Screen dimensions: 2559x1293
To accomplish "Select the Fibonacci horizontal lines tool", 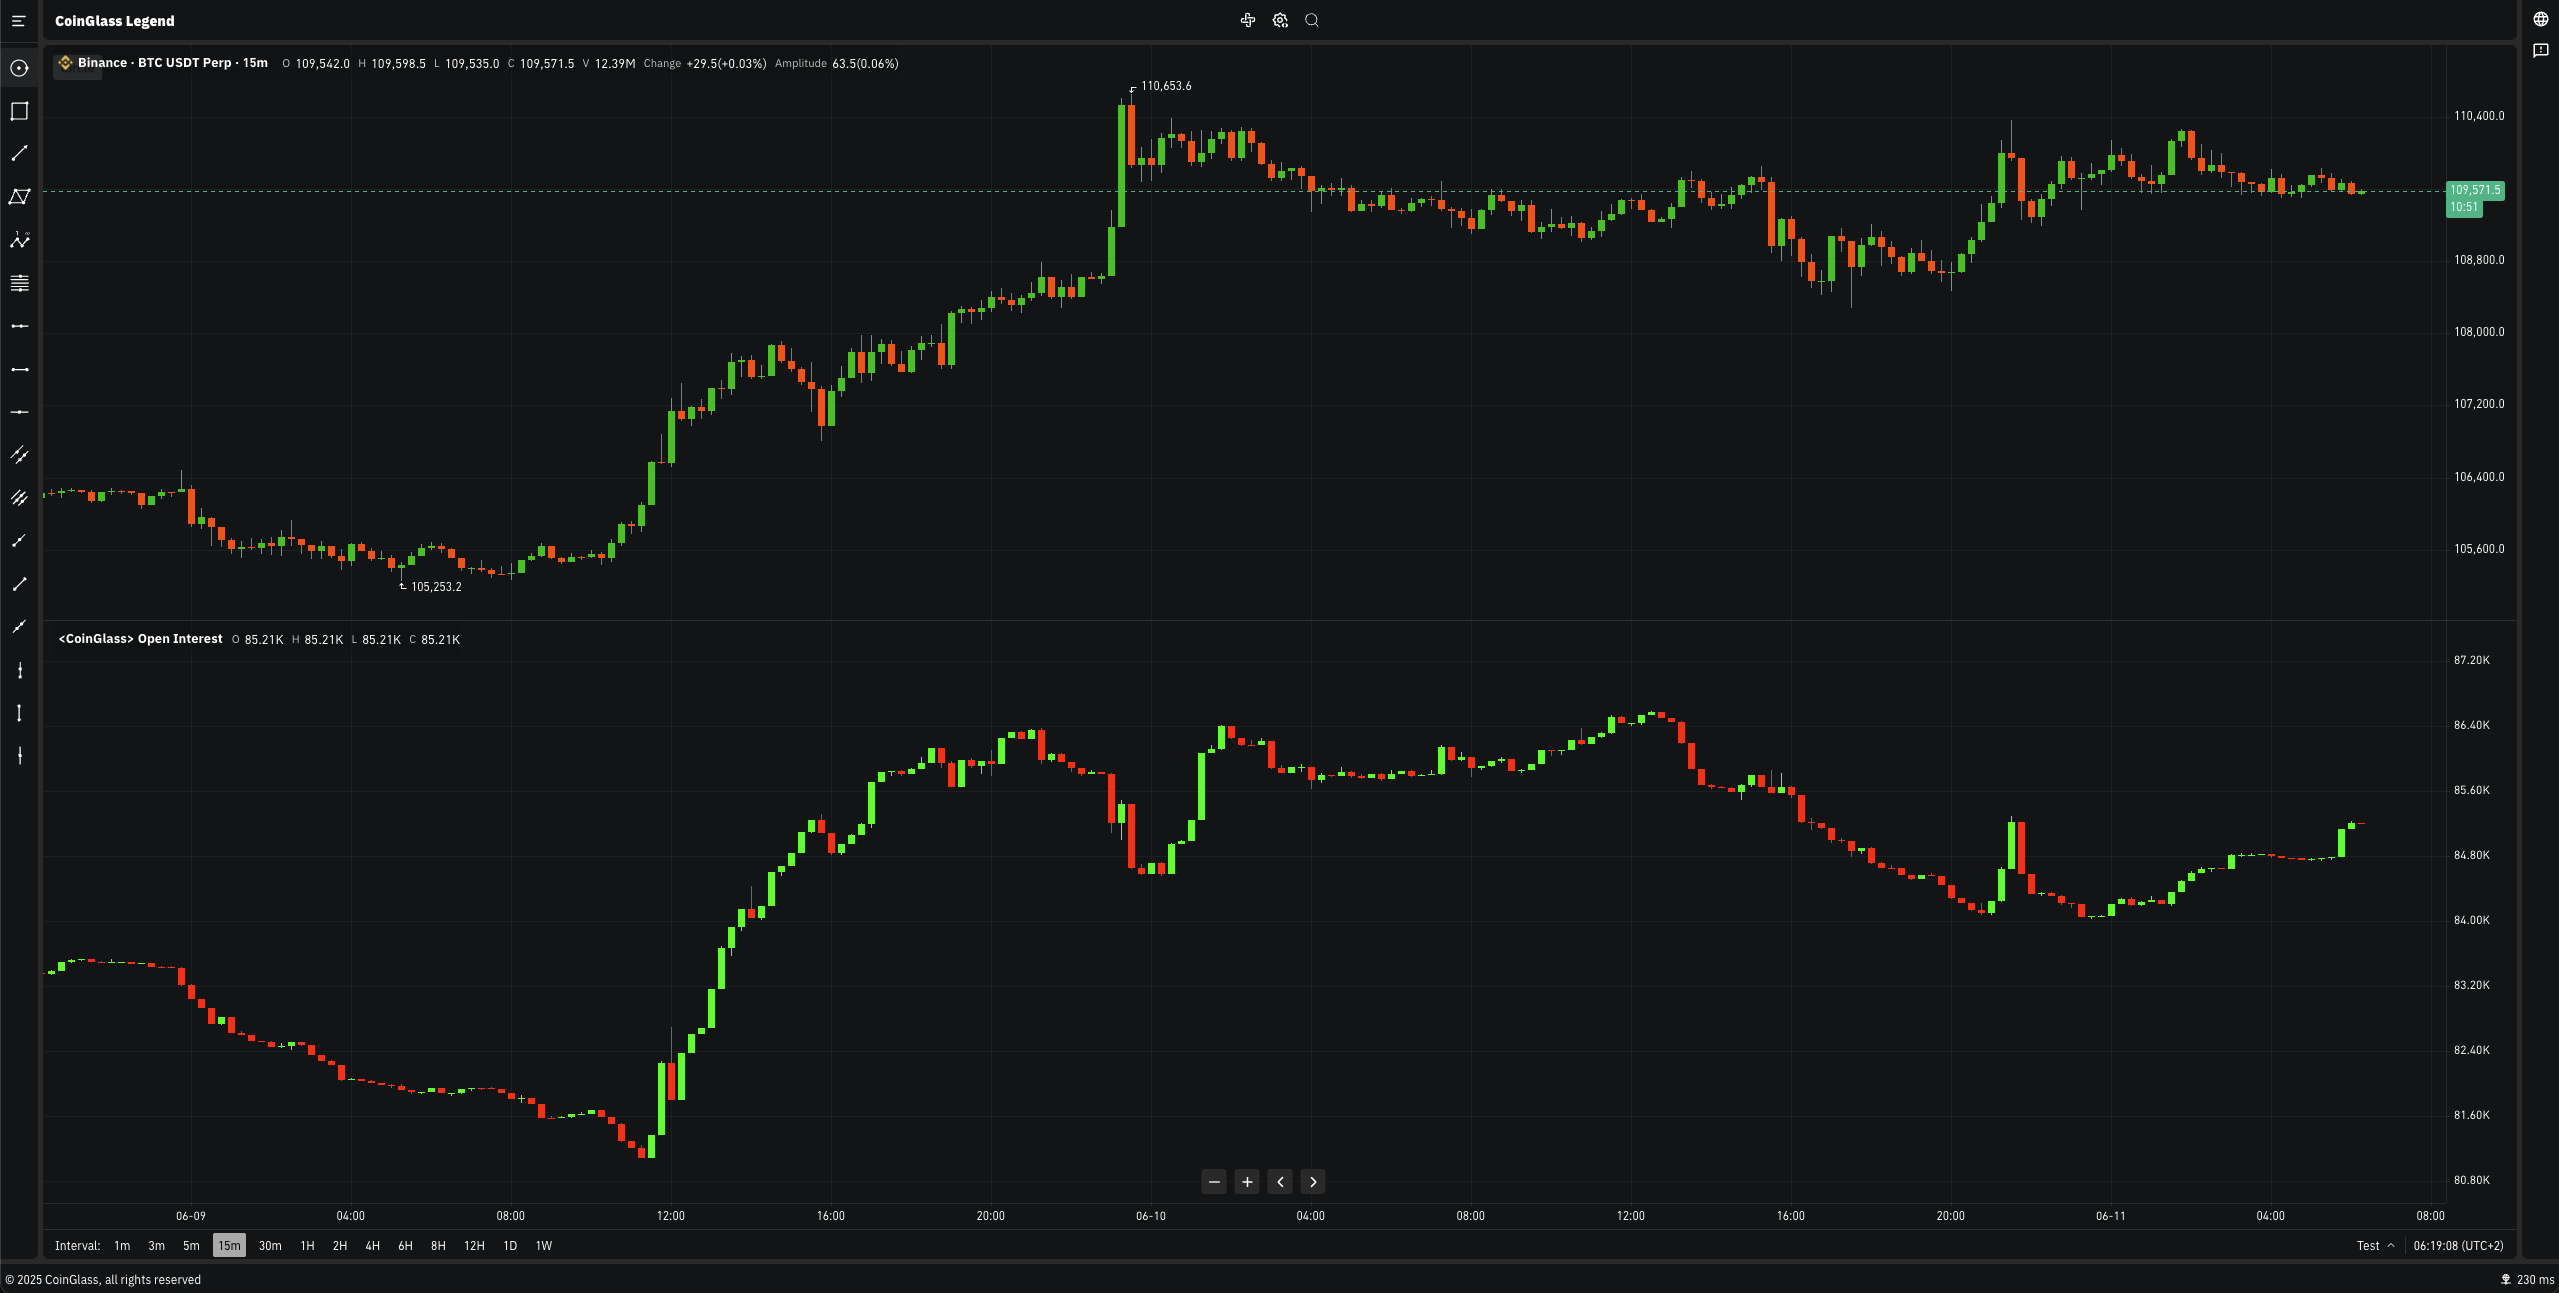I will coord(19,283).
